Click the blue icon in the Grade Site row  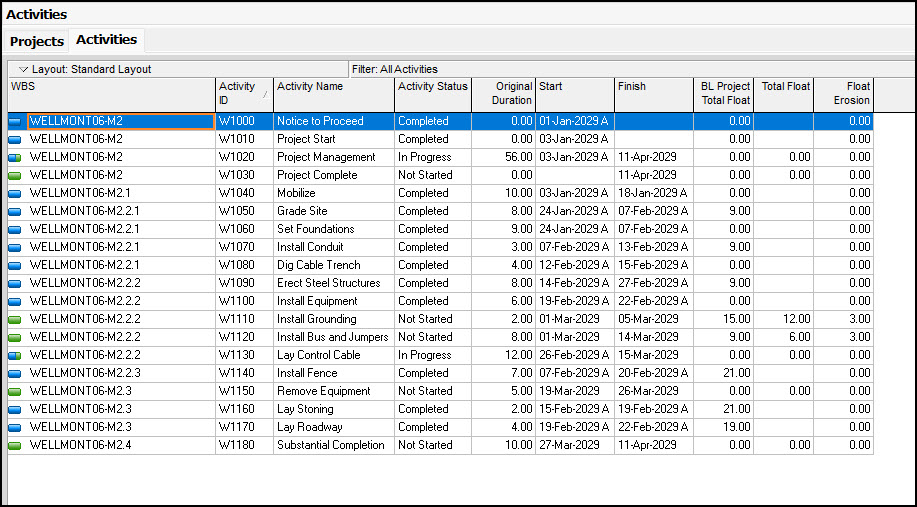tap(15, 212)
